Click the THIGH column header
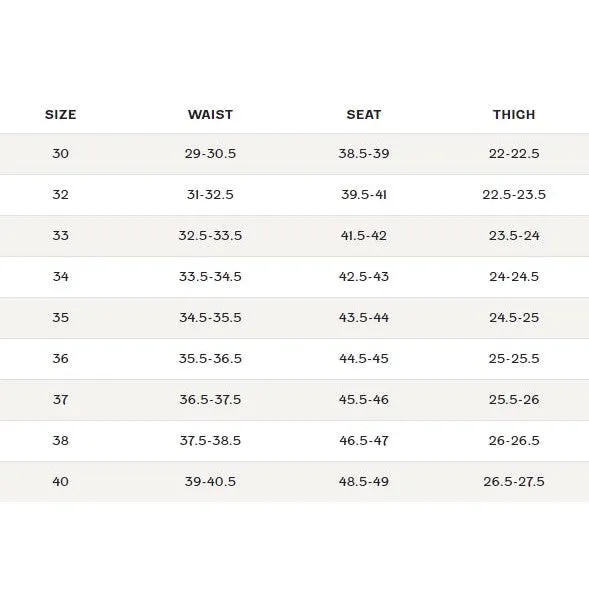 tap(514, 115)
